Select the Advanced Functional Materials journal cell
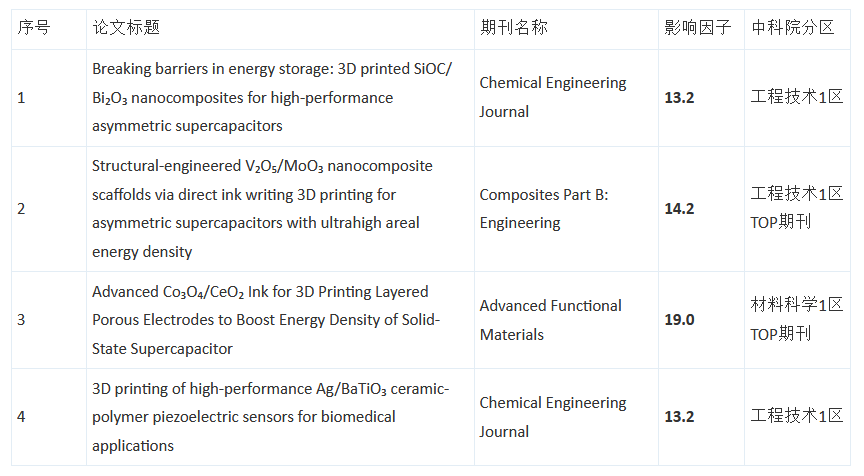Viewport: 864px width, 476px height. (x=550, y=320)
